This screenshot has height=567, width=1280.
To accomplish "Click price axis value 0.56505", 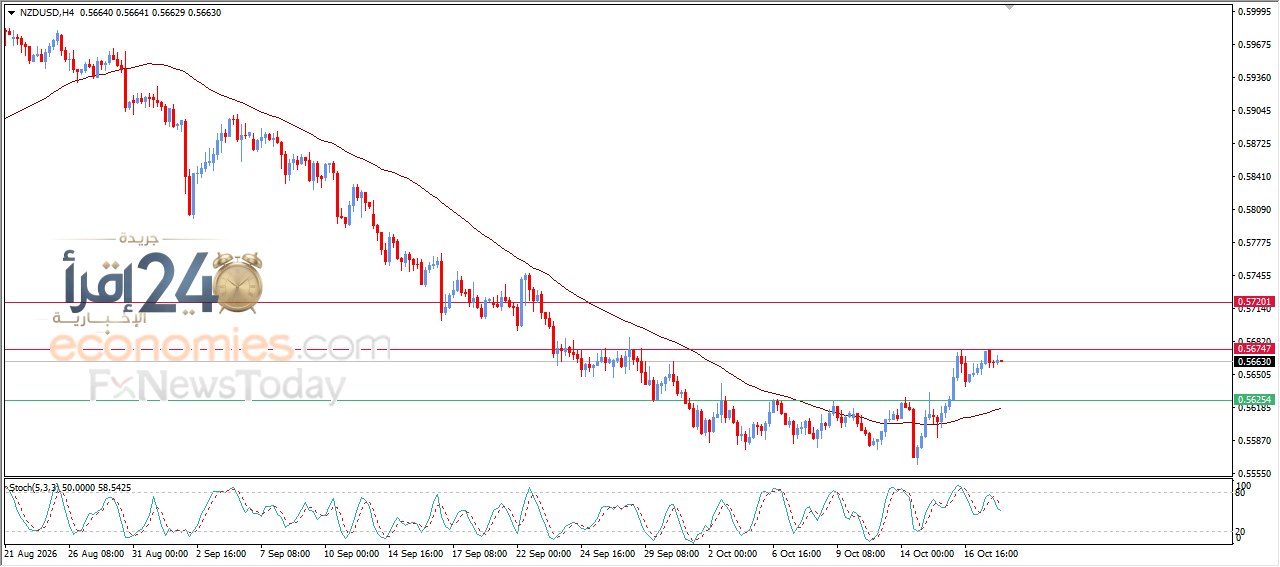I will point(1254,375).
